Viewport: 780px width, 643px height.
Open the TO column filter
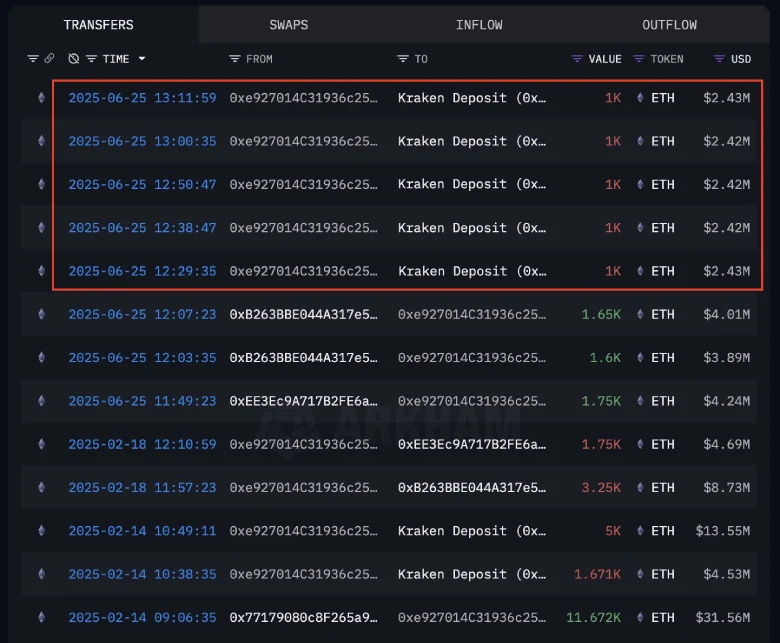(403, 59)
